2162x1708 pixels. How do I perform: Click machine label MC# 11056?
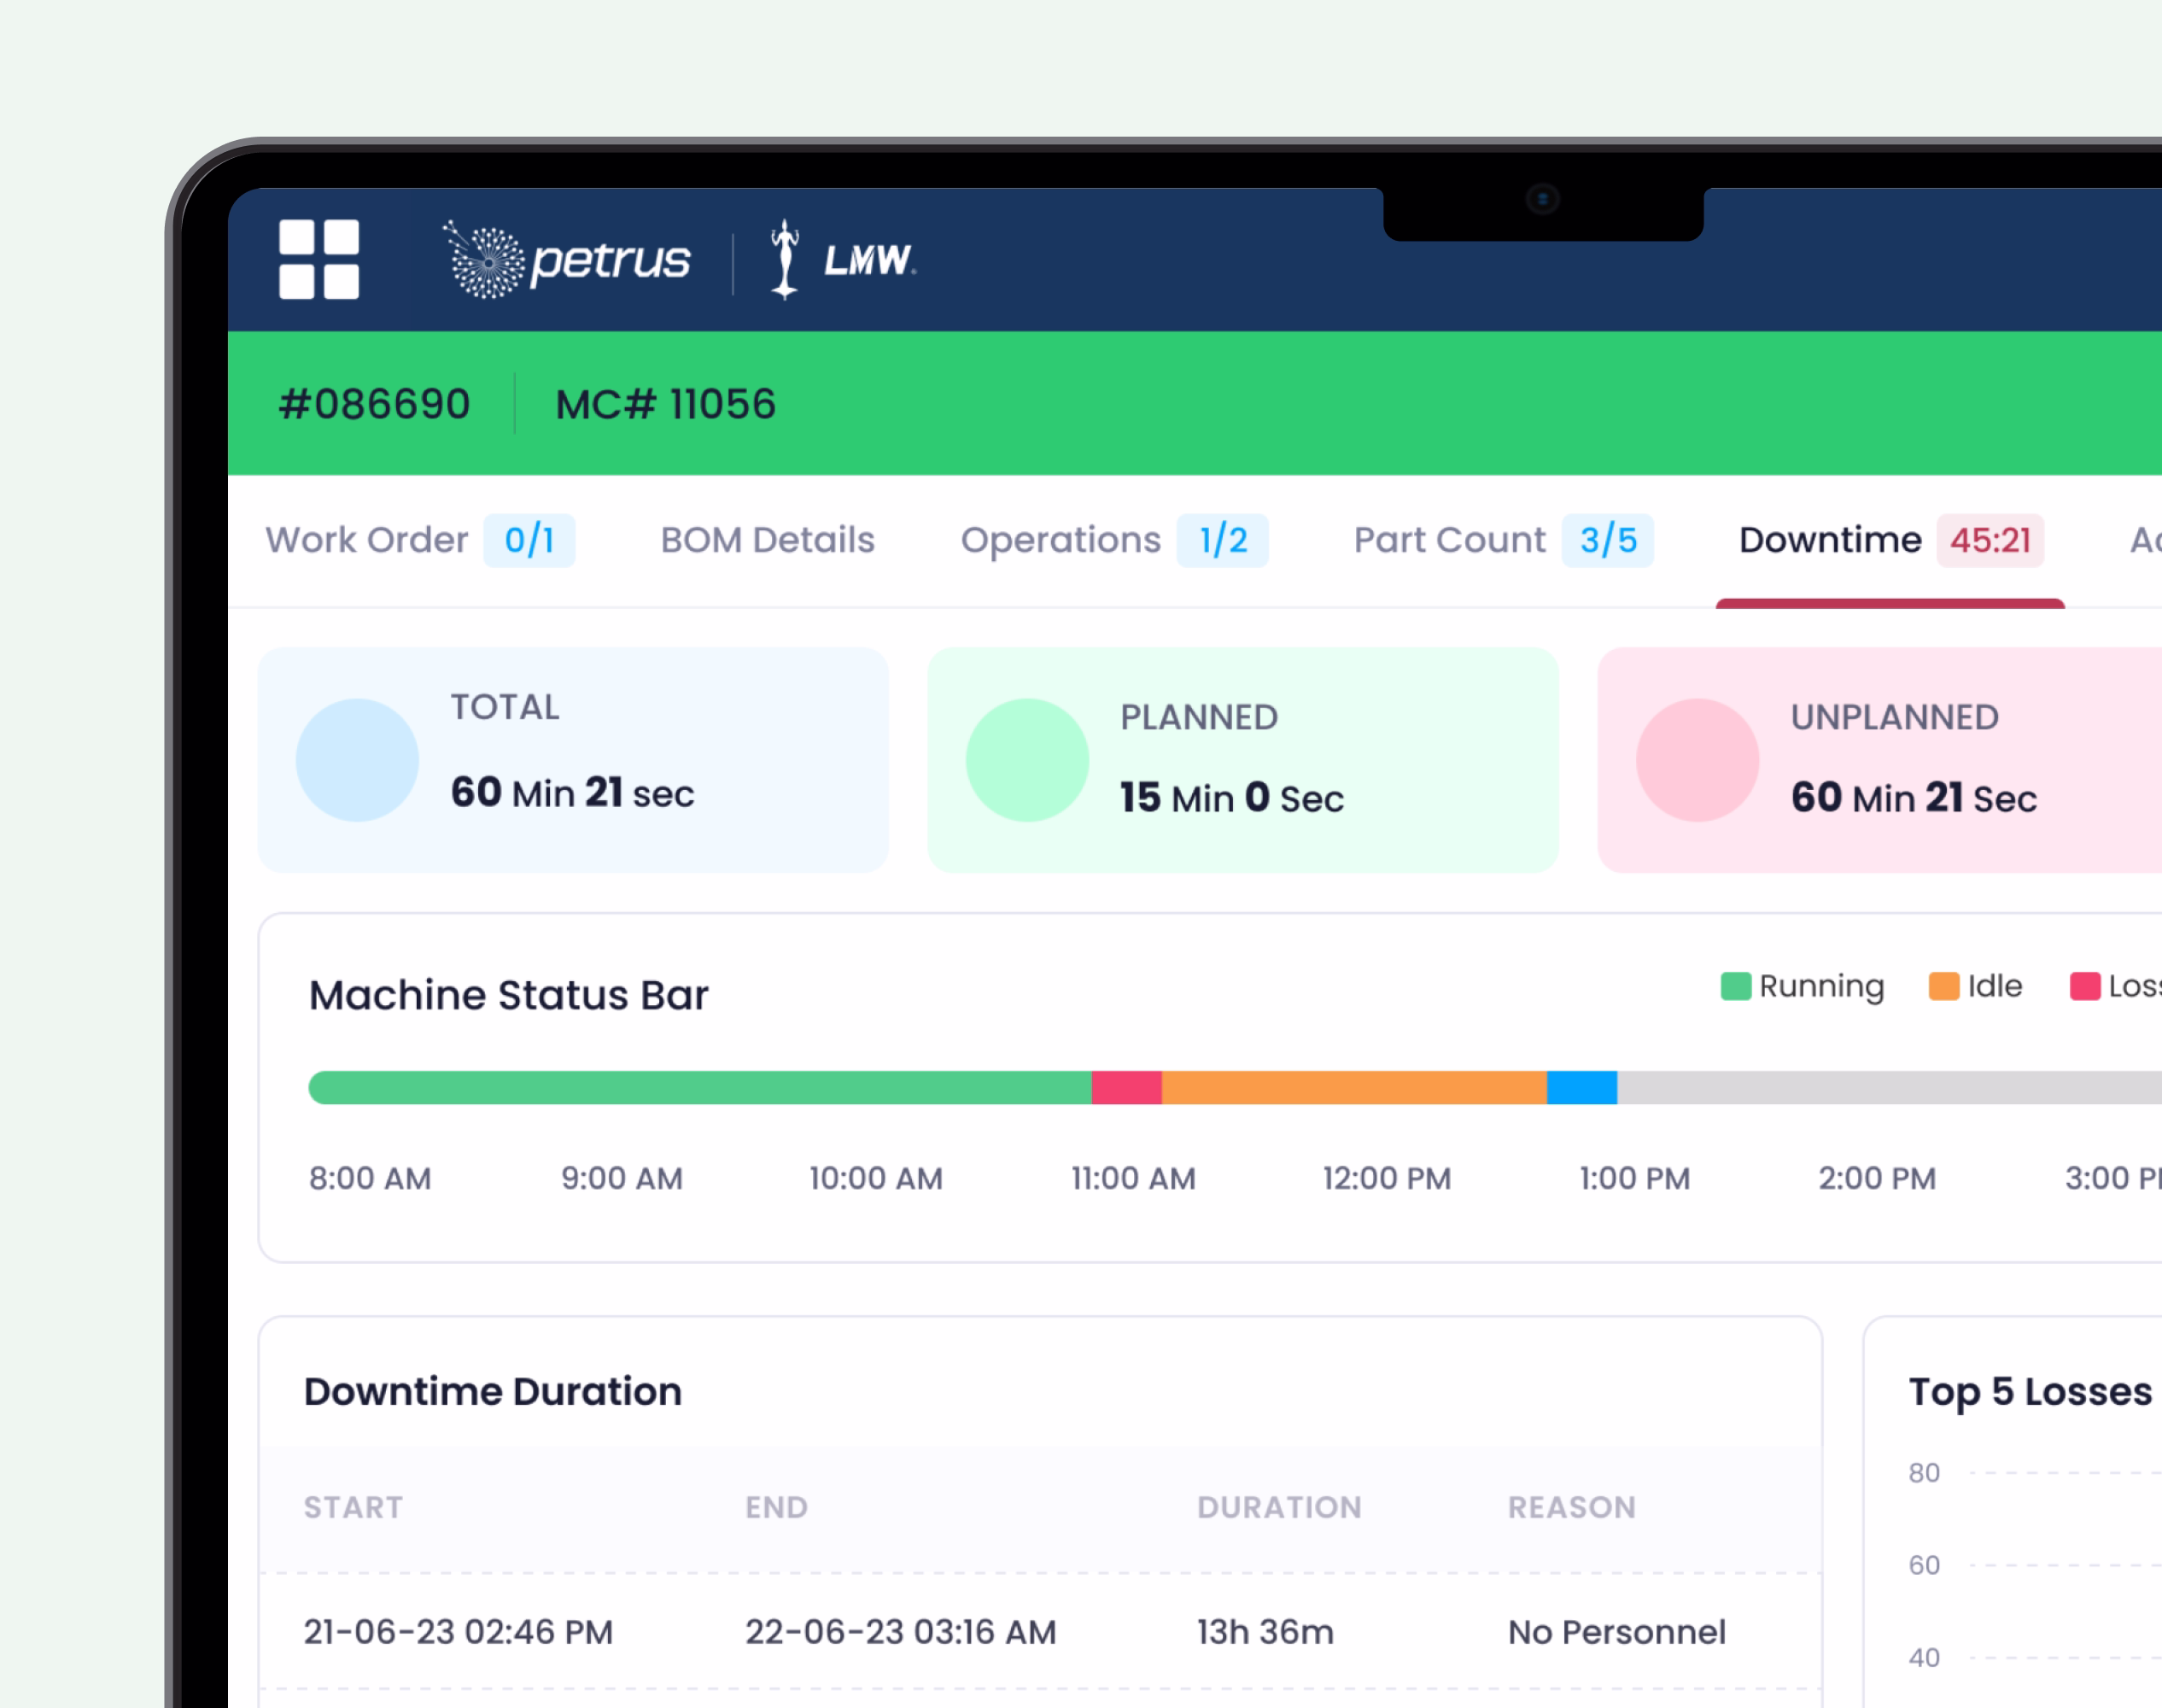665,404
